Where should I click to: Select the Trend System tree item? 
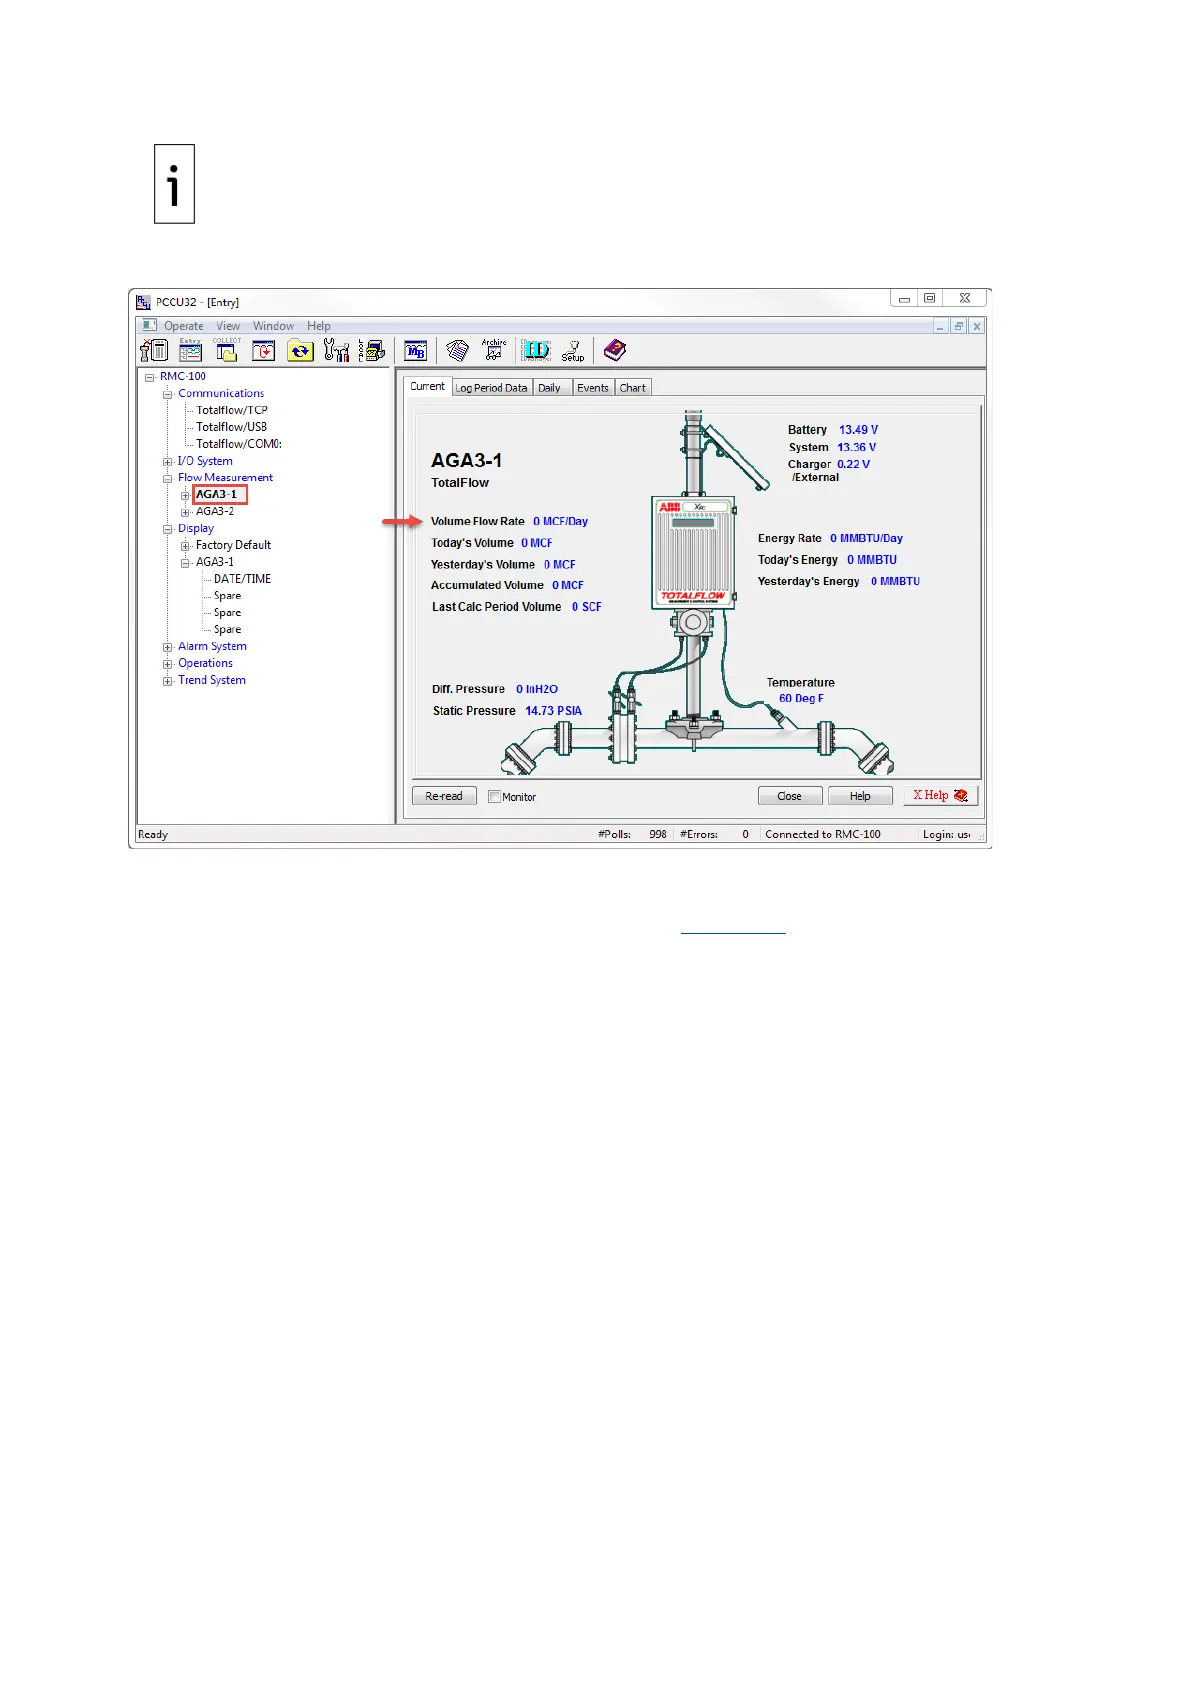tap(212, 680)
